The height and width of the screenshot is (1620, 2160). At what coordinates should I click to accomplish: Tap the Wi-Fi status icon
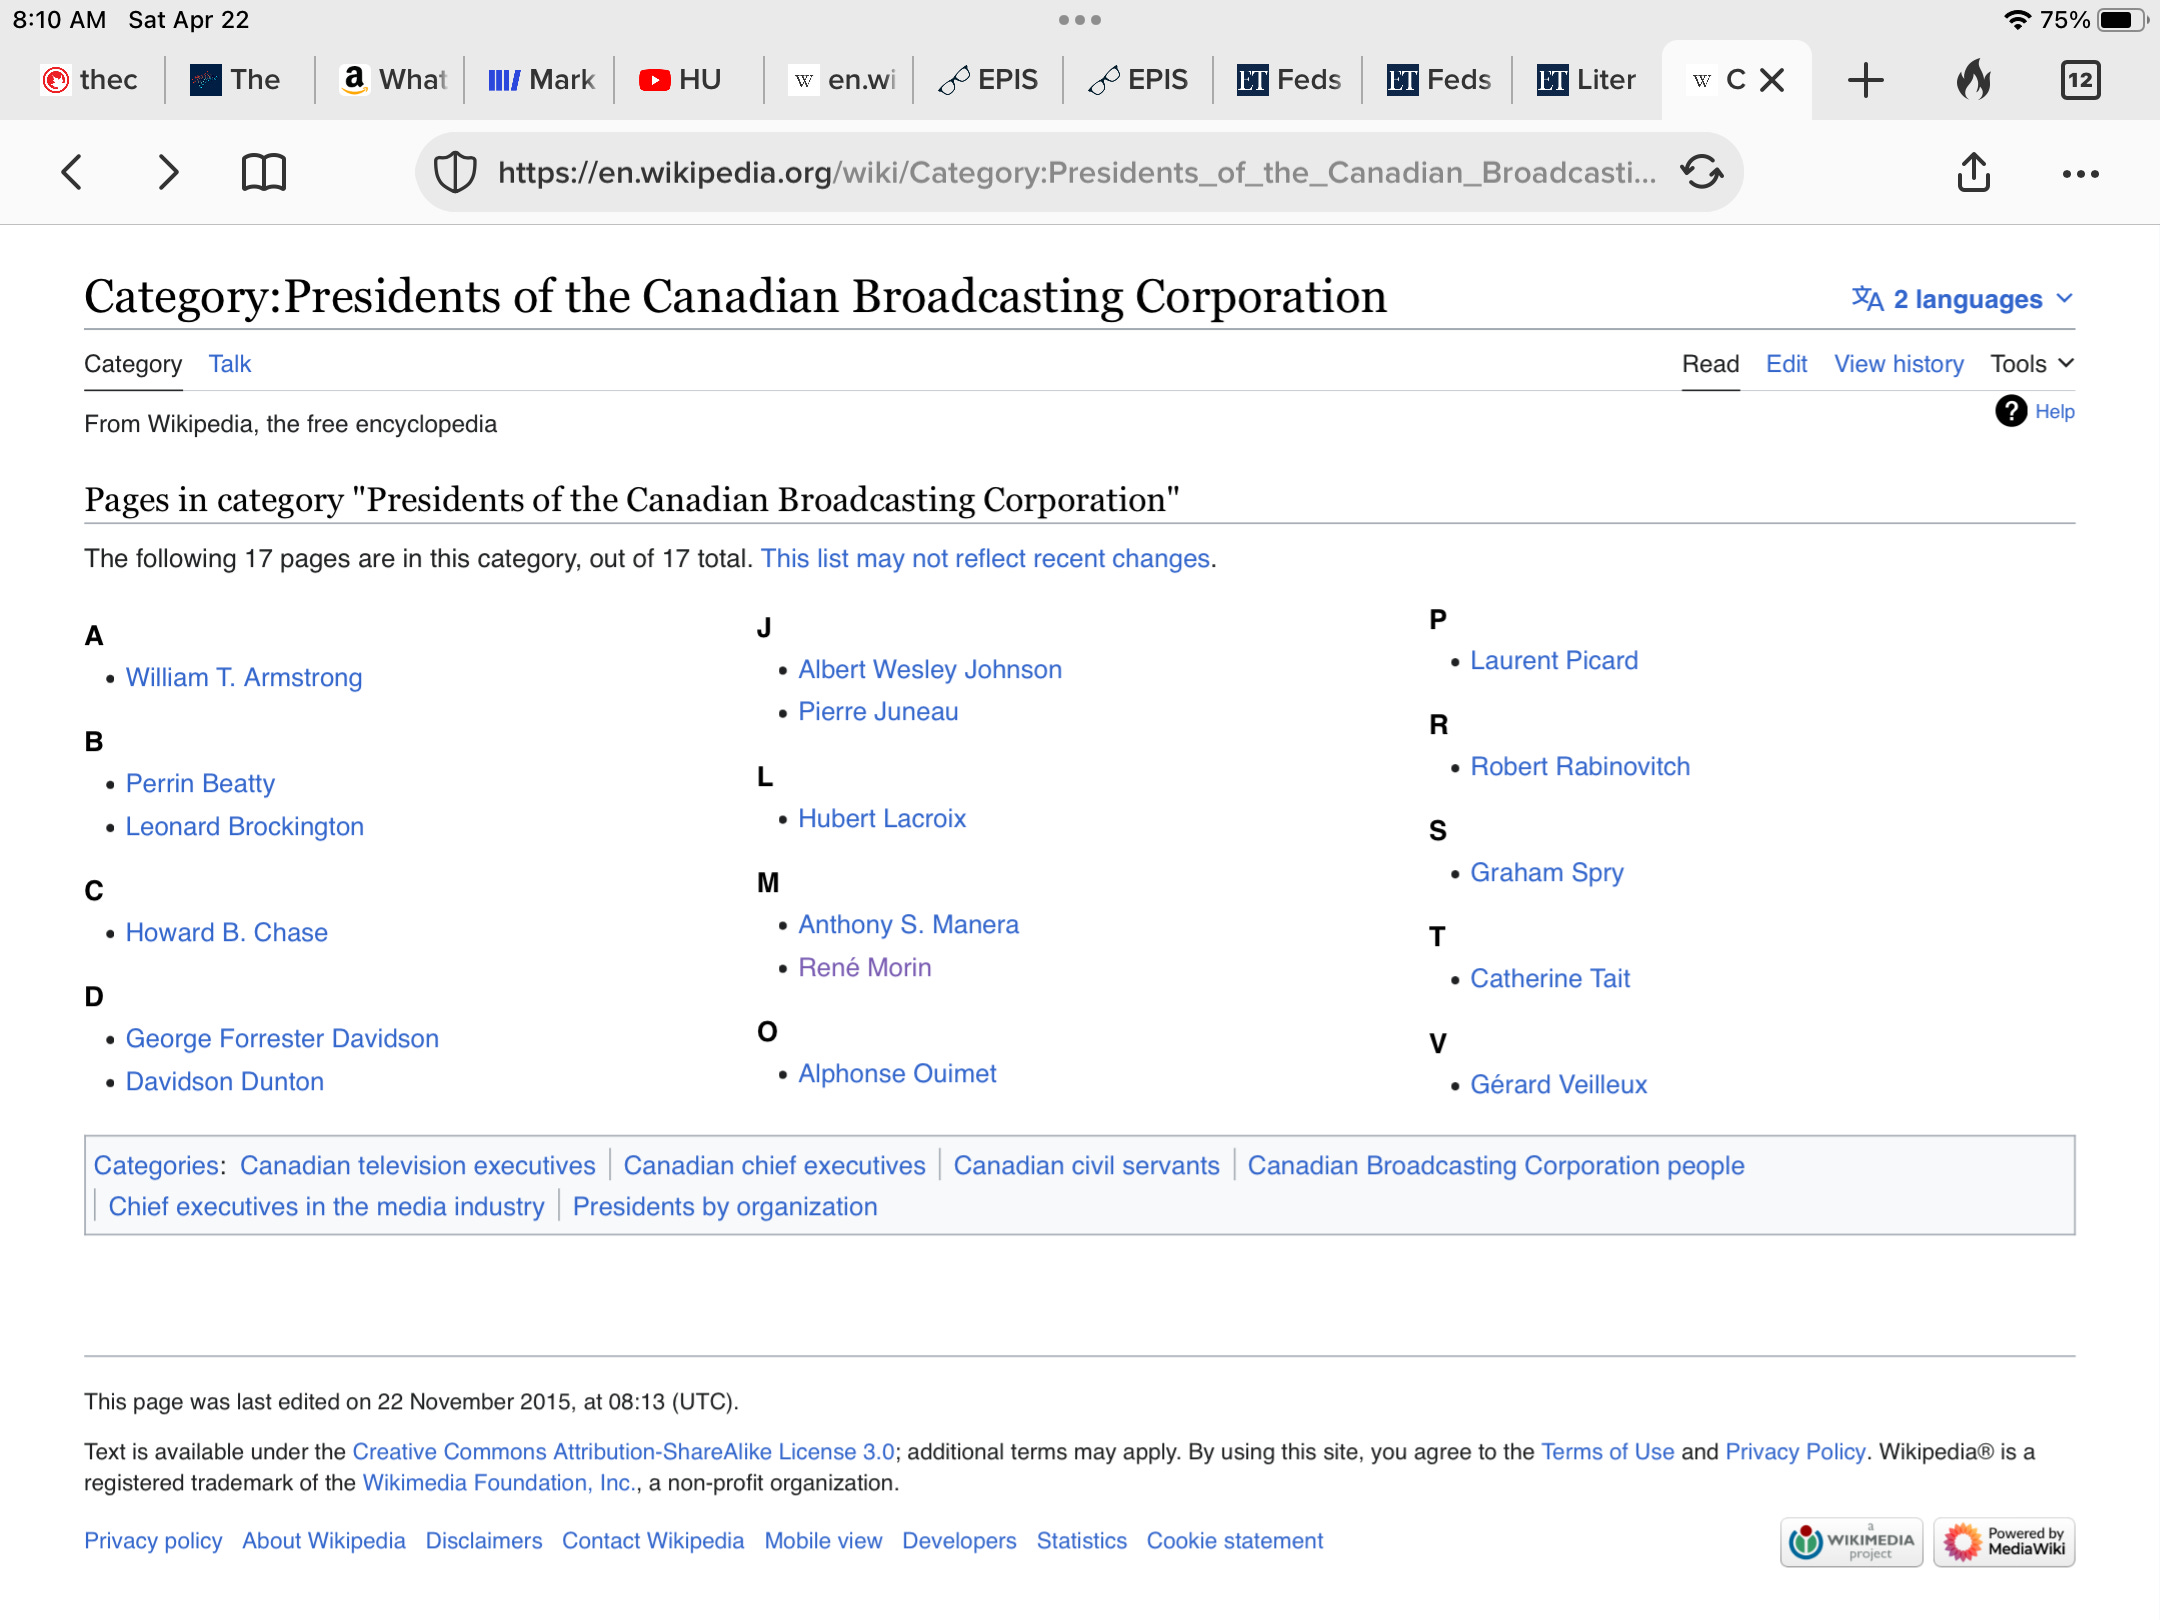click(x=2017, y=20)
